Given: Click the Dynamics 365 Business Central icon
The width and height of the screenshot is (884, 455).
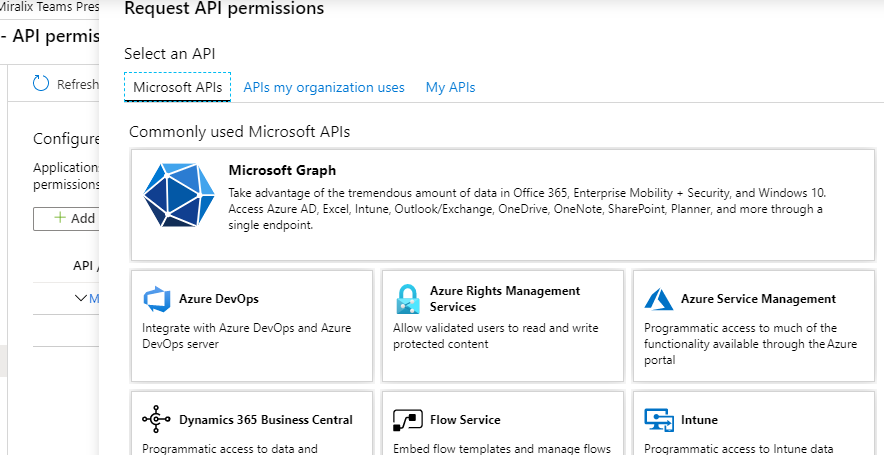Looking at the screenshot, I should click(156, 419).
